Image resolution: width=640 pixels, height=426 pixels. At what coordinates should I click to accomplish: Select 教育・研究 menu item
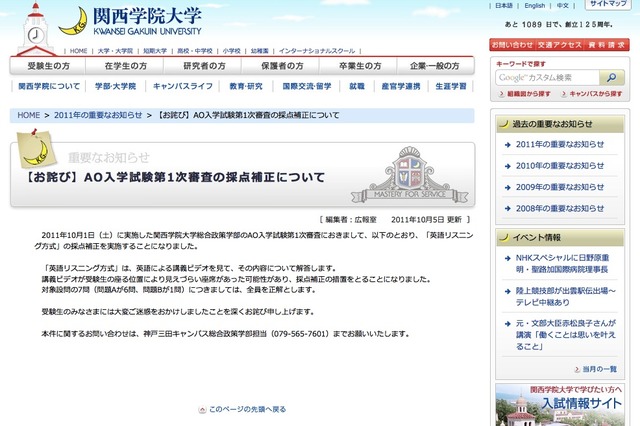click(x=246, y=87)
